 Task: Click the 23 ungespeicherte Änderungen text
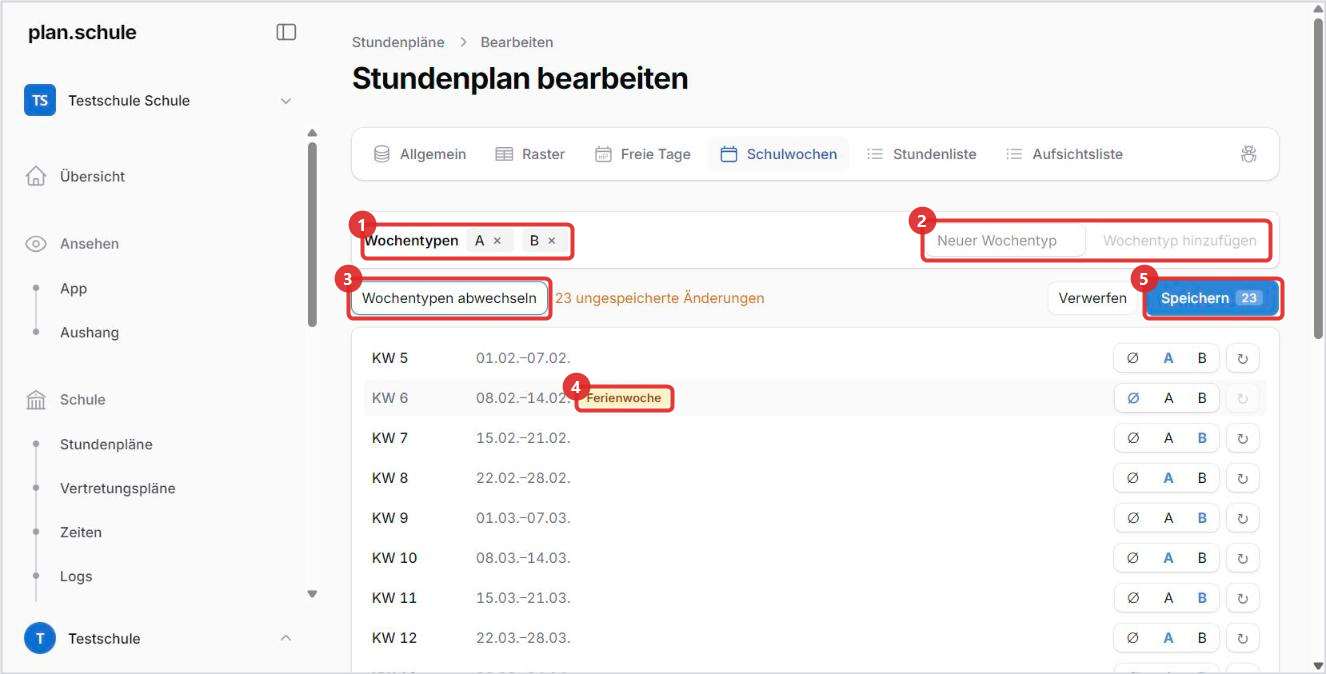coord(660,298)
